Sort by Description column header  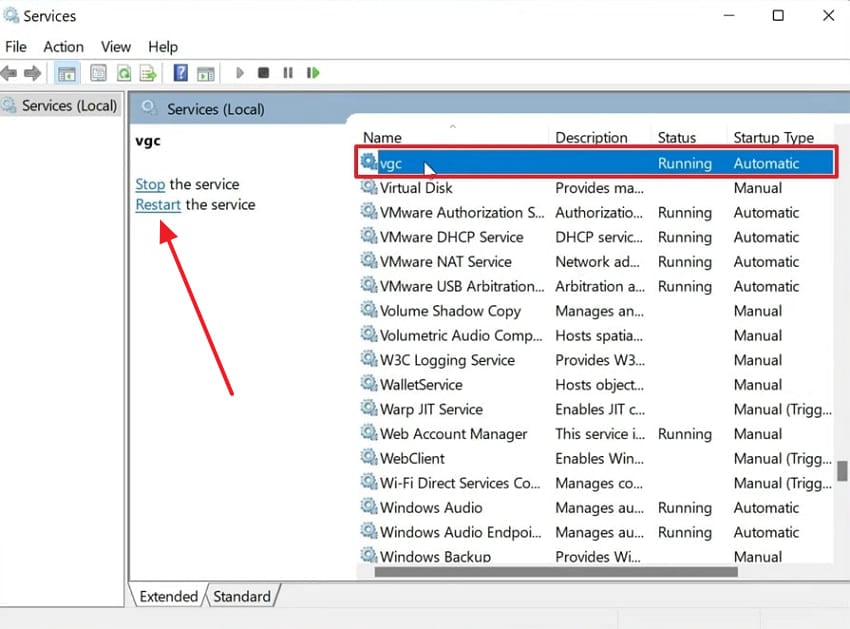coord(599,137)
